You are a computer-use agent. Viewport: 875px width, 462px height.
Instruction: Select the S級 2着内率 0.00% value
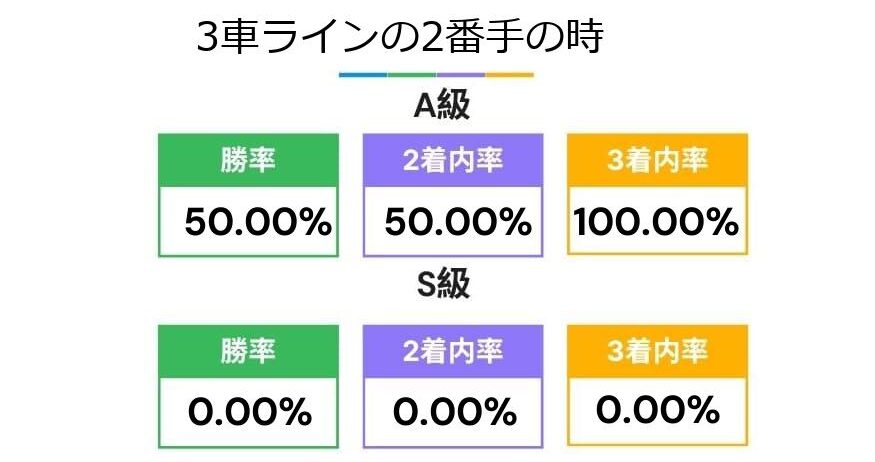[x=454, y=413]
